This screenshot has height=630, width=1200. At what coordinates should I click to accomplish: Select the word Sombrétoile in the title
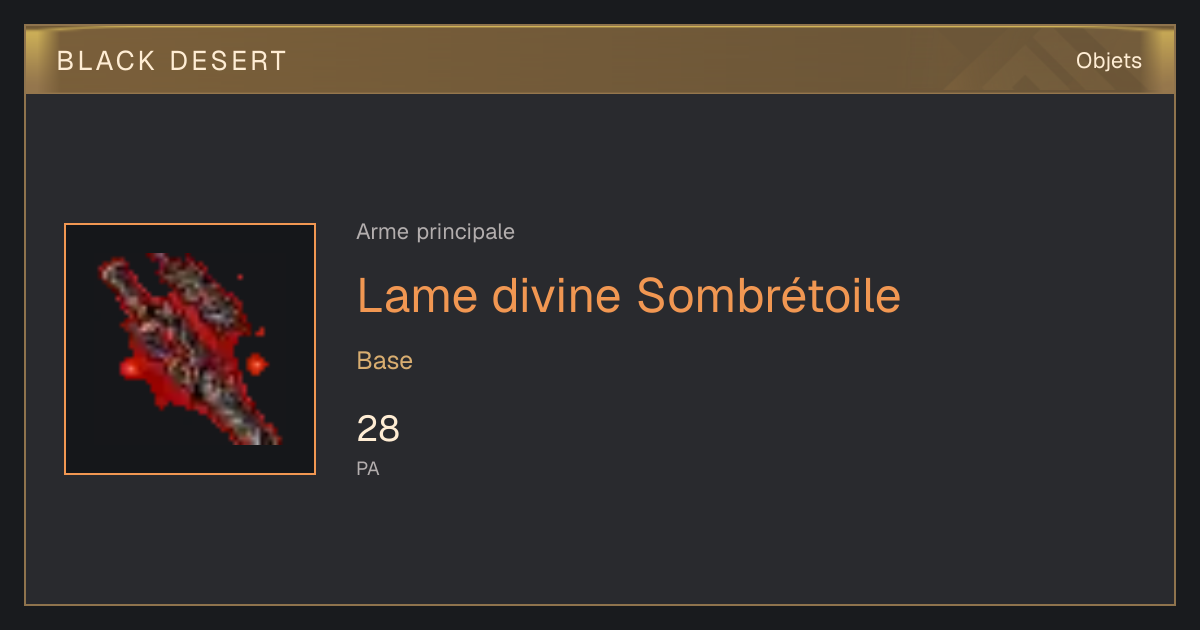pos(769,295)
